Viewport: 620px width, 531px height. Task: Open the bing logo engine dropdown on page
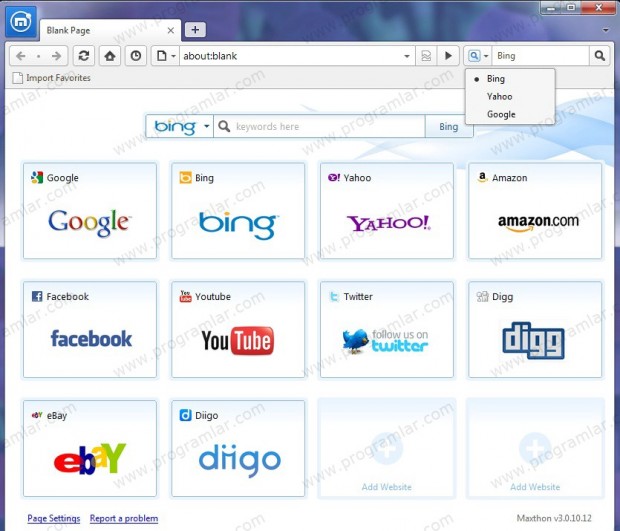[x=180, y=127]
